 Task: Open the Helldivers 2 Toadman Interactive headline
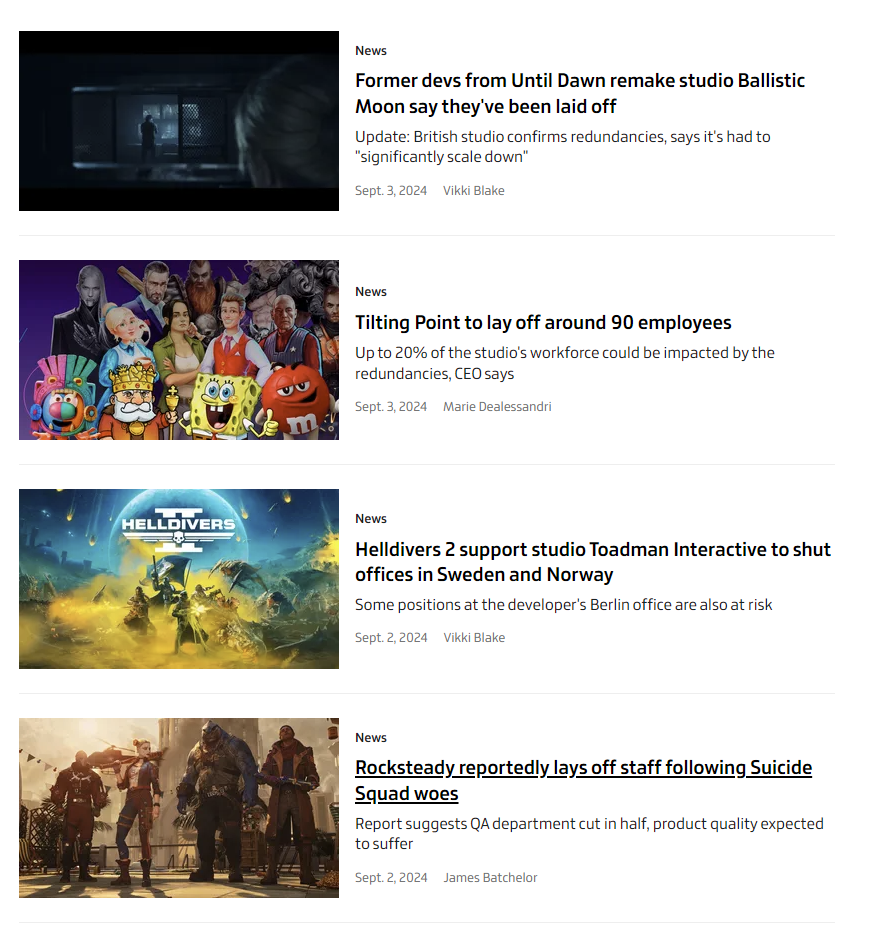tap(592, 562)
